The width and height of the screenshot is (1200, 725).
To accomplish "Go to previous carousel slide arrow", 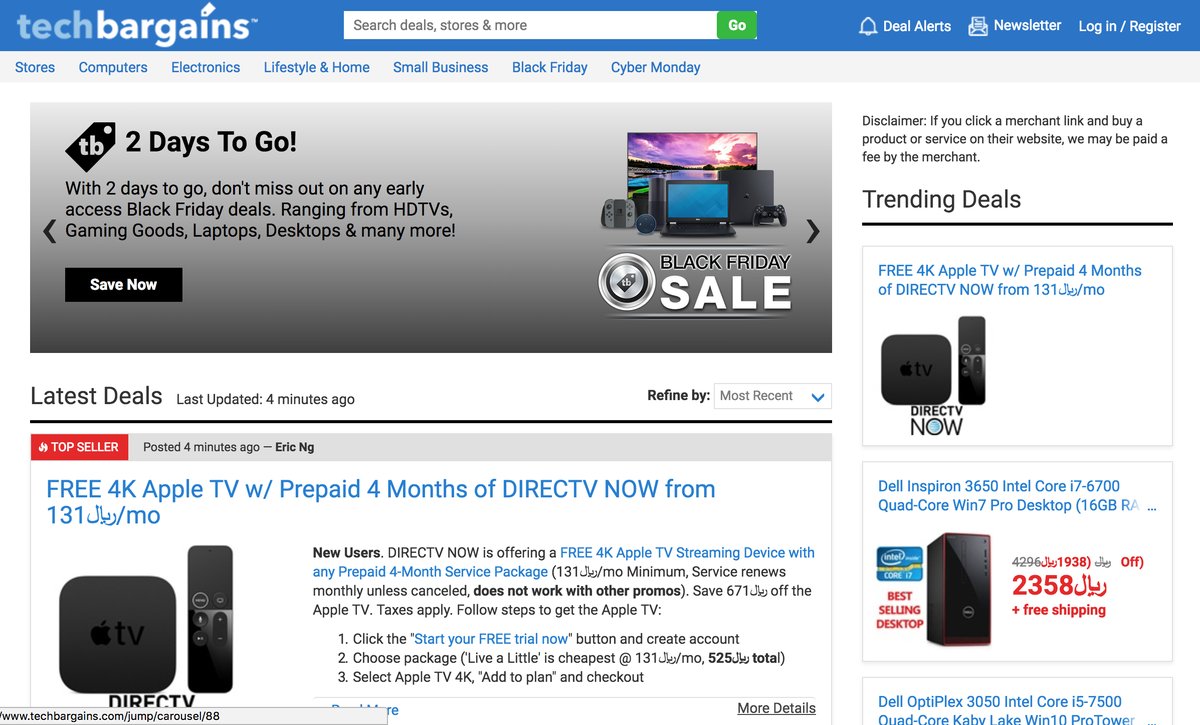I will pos(49,231).
